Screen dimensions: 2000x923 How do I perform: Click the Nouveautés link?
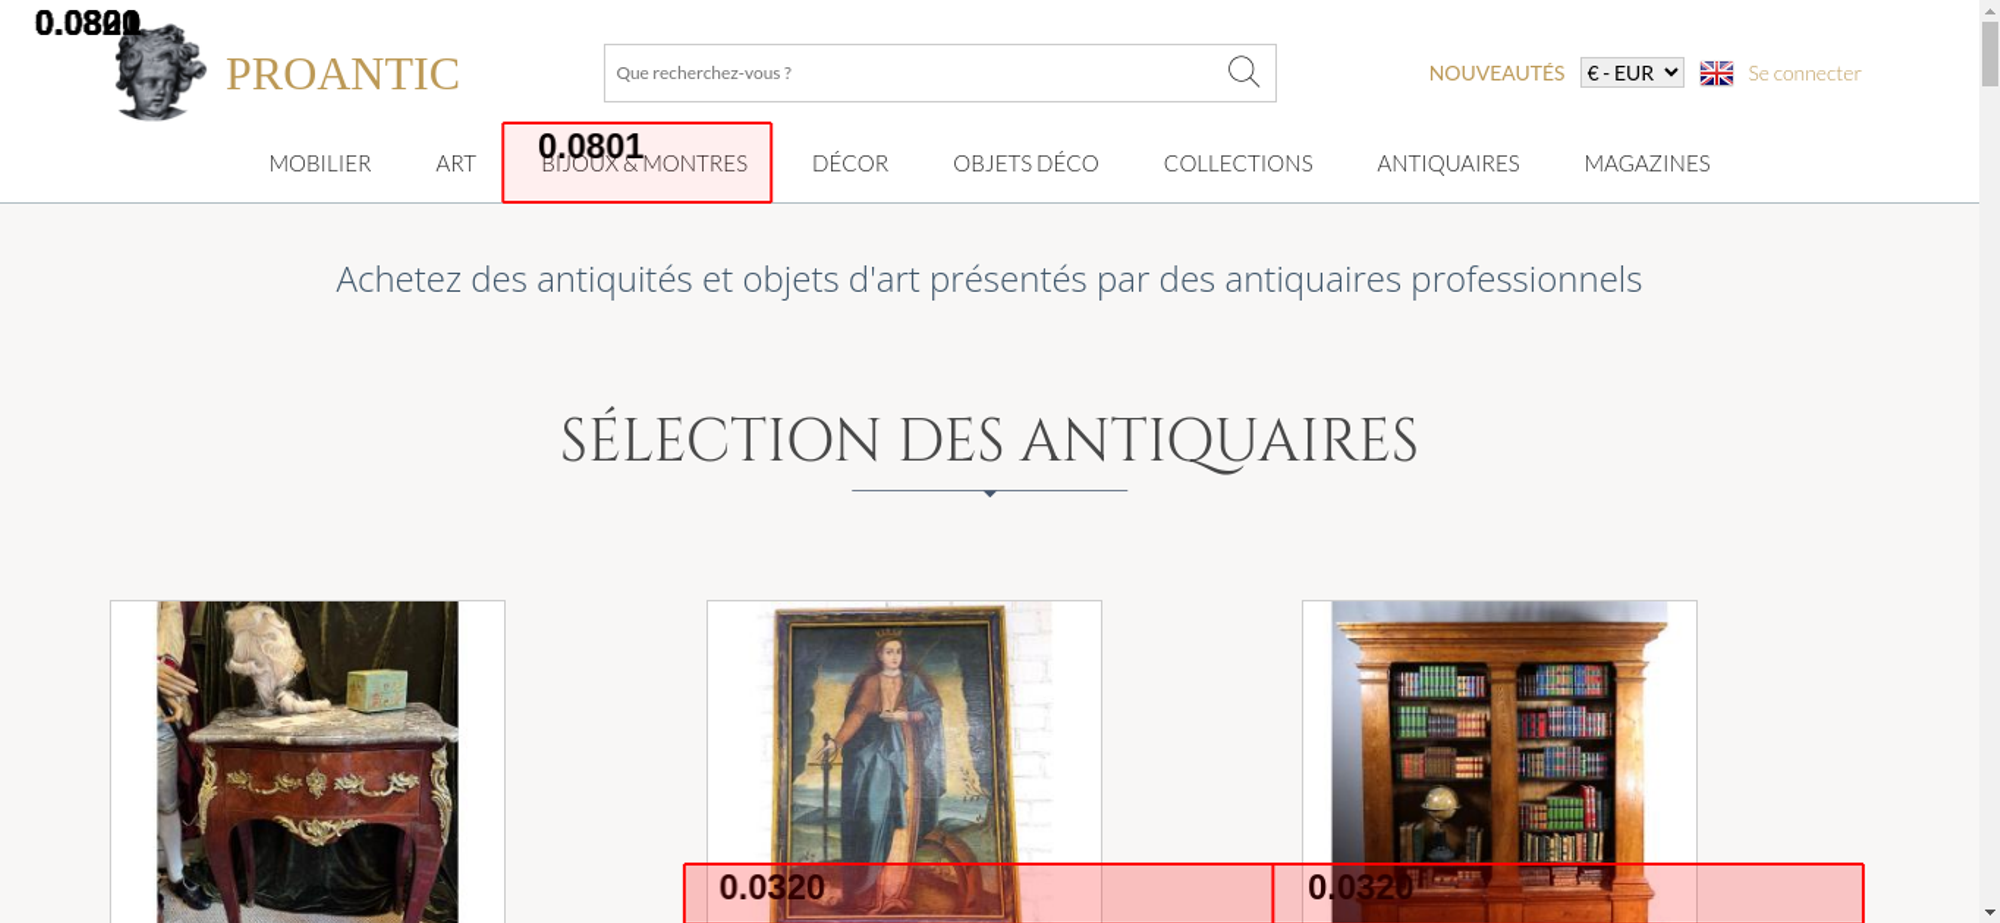click(x=1496, y=73)
